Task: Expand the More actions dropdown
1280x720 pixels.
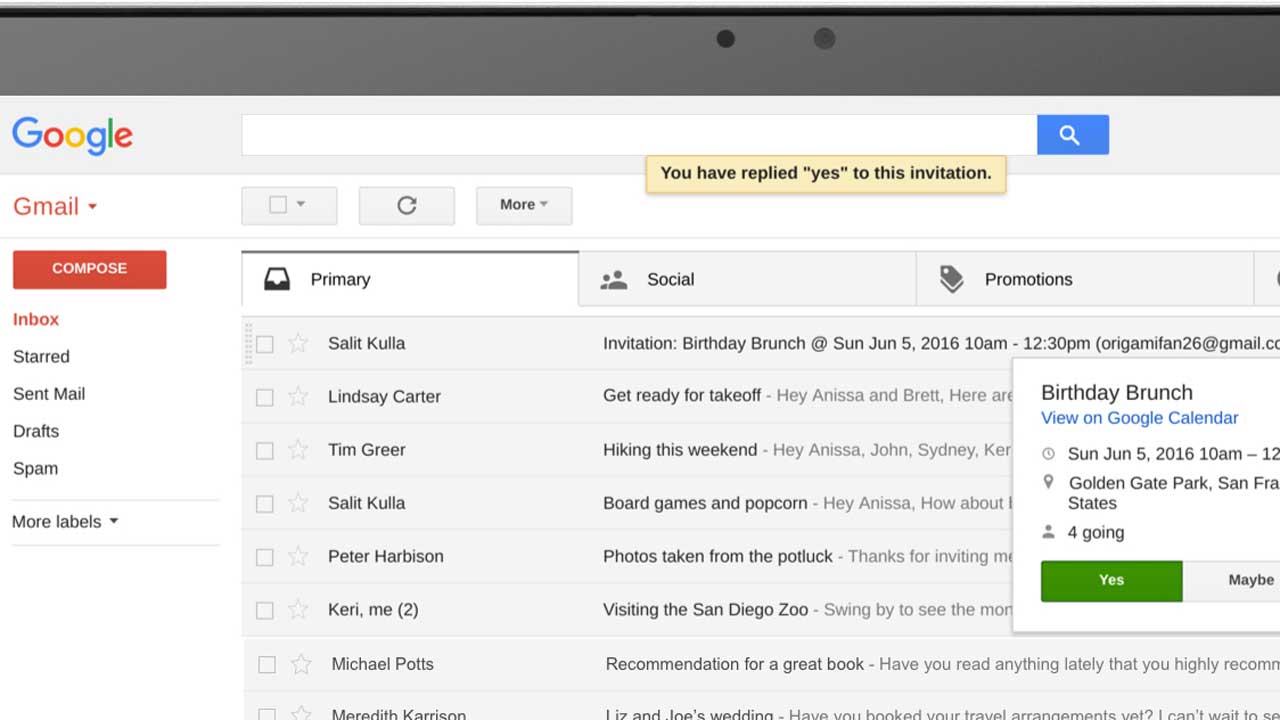Action: pos(524,205)
